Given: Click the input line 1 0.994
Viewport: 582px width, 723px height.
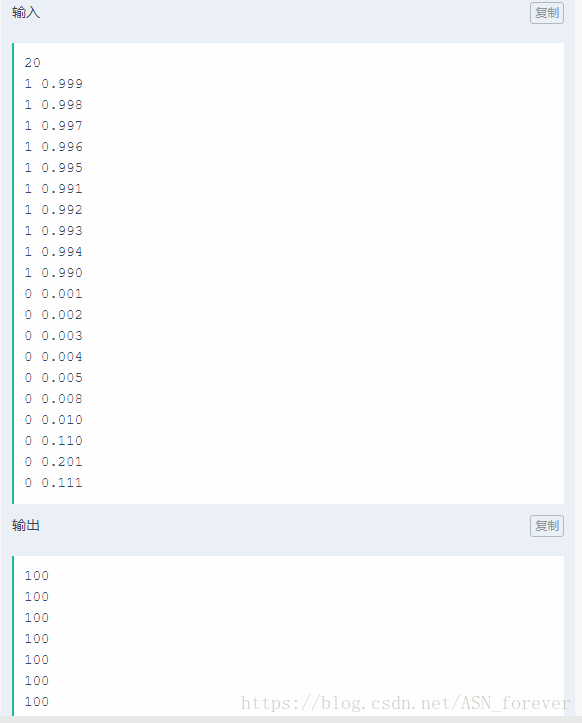Looking at the screenshot, I should tap(53, 252).
